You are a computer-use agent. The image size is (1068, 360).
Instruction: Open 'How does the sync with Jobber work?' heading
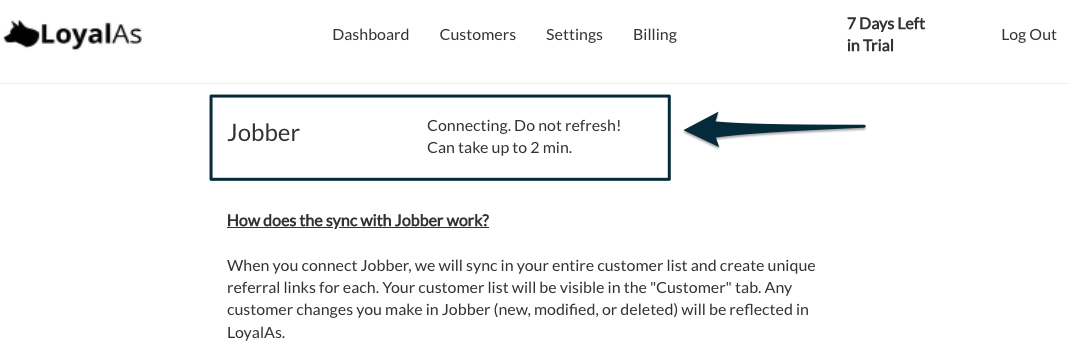tap(358, 220)
